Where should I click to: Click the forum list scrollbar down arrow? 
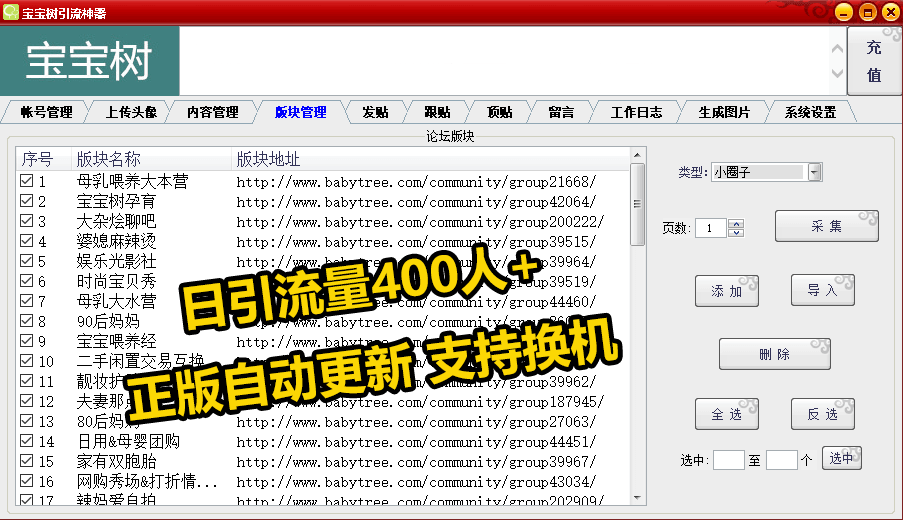[637, 498]
